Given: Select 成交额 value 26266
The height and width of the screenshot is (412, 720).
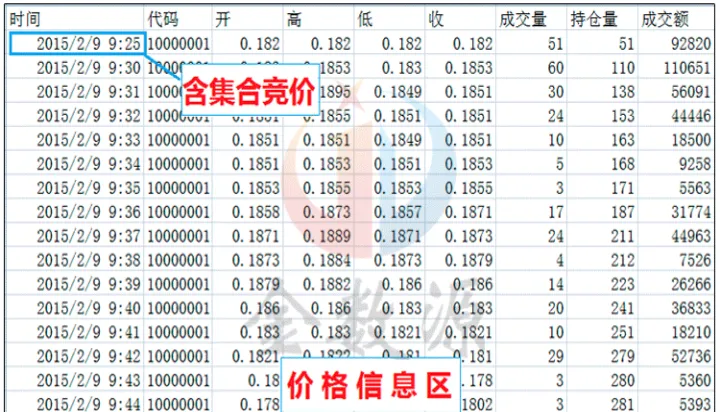Looking at the screenshot, I should pos(691,284).
